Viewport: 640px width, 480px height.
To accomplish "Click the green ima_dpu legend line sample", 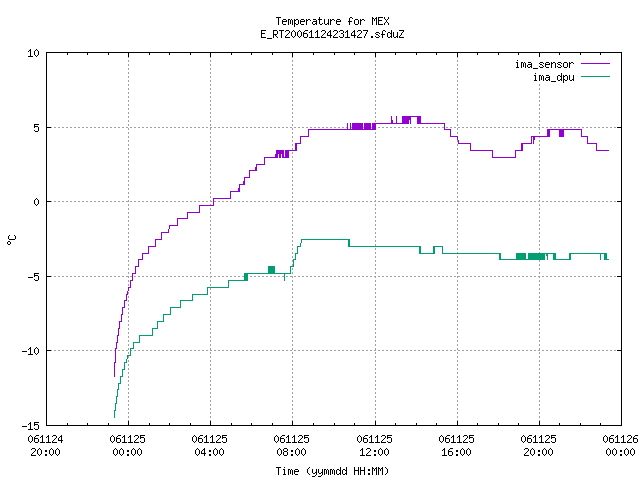I will click(595, 77).
